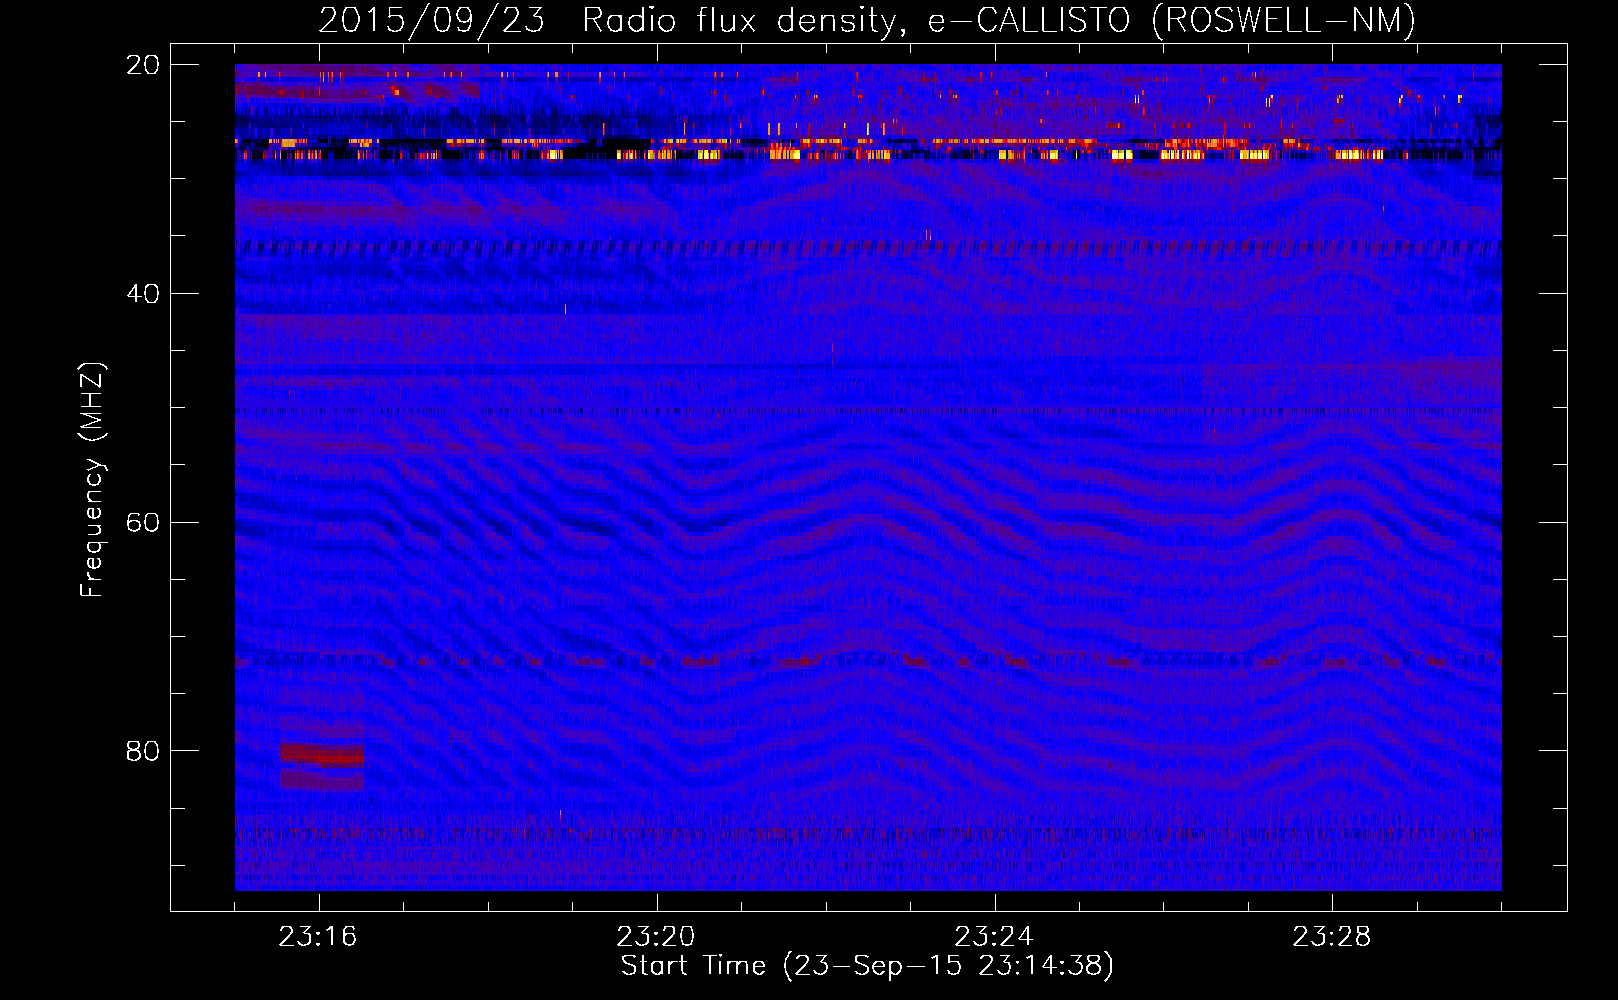Click the 23:28 time tick label
Image resolution: width=1618 pixels, height=1000 pixels.
point(1332,937)
